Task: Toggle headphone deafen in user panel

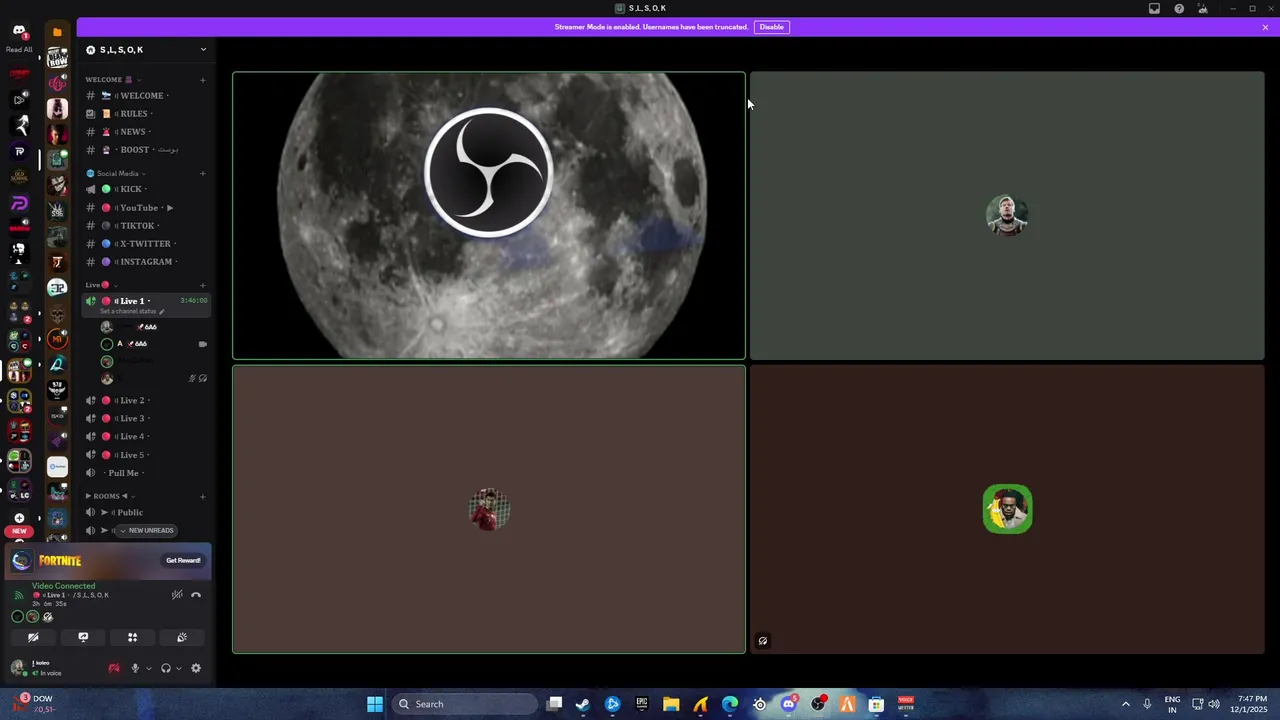Action: [x=166, y=668]
